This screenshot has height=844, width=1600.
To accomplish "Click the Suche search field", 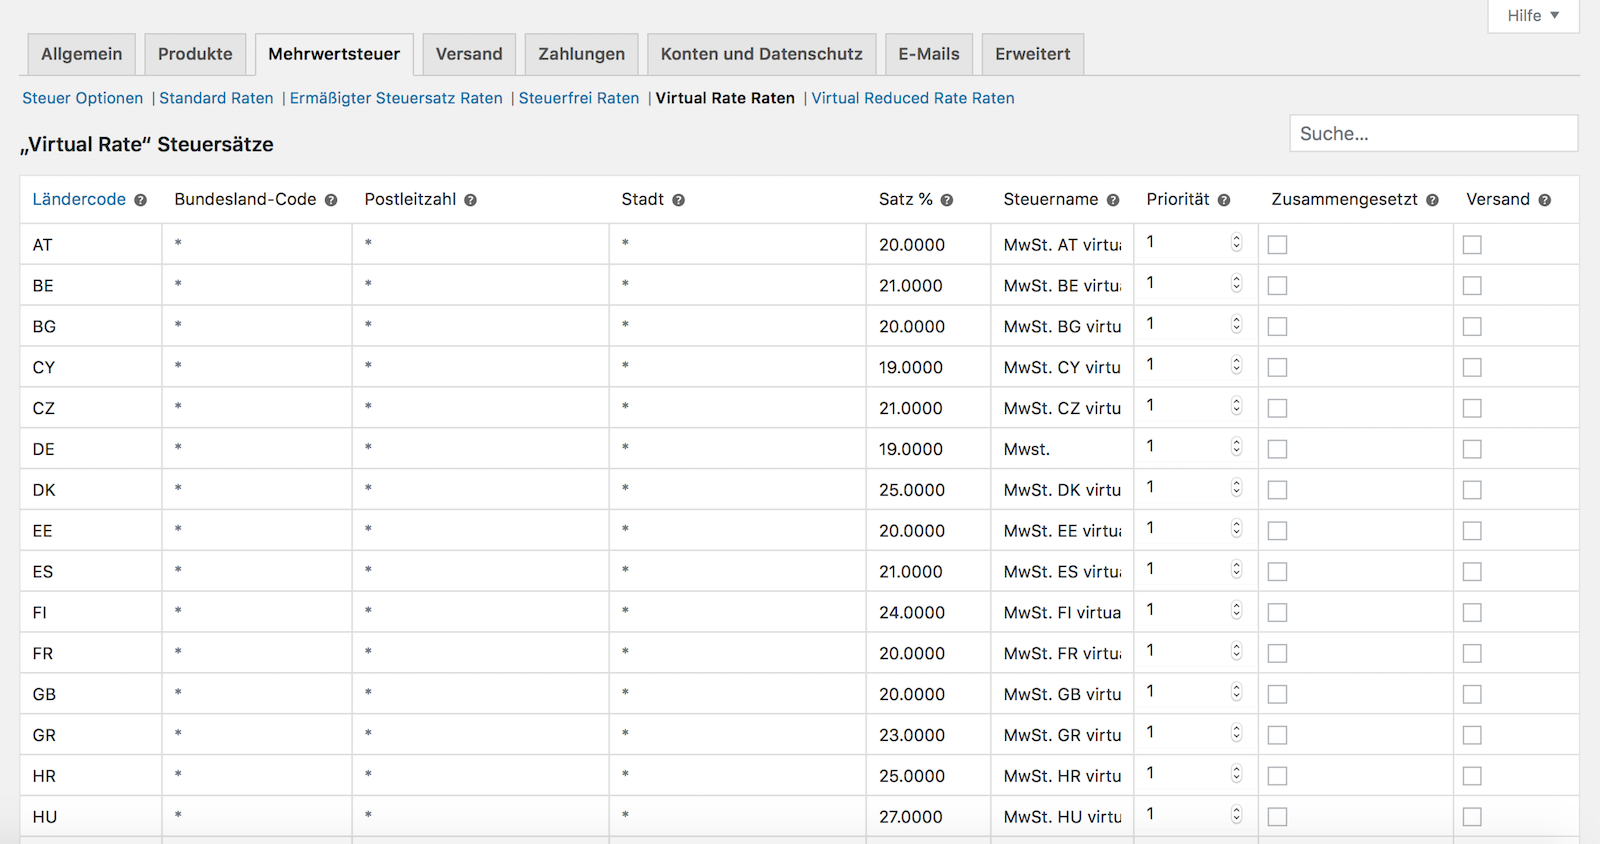I will pyautogui.click(x=1433, y=133).
